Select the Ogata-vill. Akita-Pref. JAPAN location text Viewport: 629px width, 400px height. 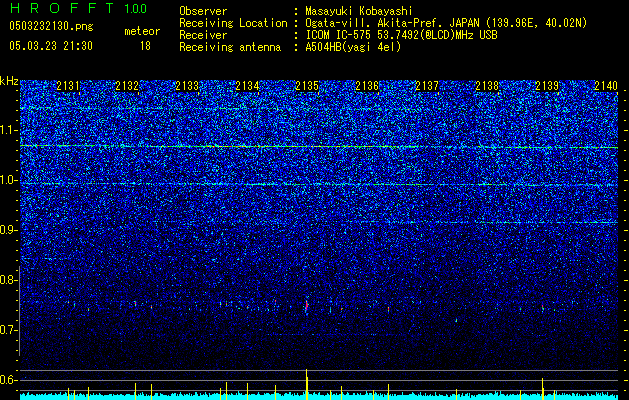pyautogui.click(x=446, y=23)
